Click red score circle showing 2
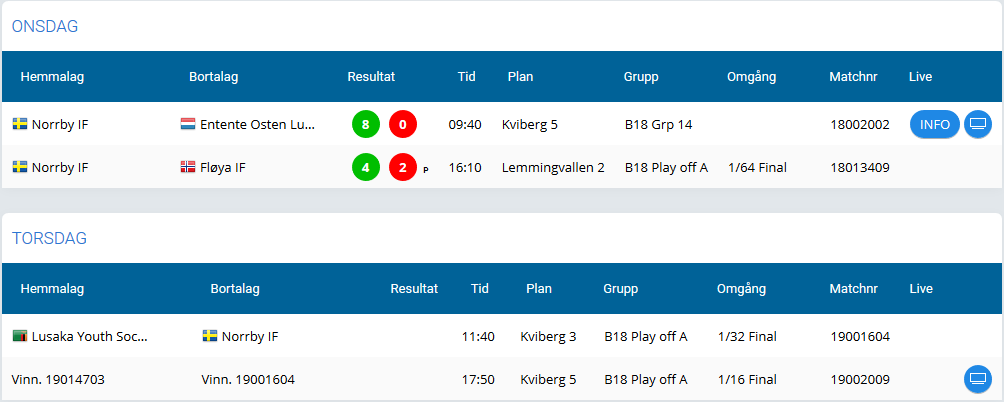This screenshot has height=402, width=1004. (403, 168)
